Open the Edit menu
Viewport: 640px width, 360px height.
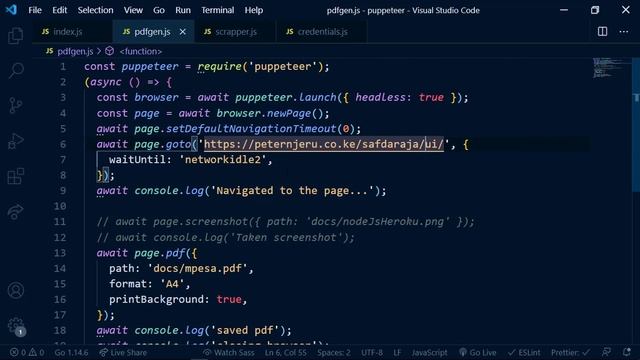(60, 10)
